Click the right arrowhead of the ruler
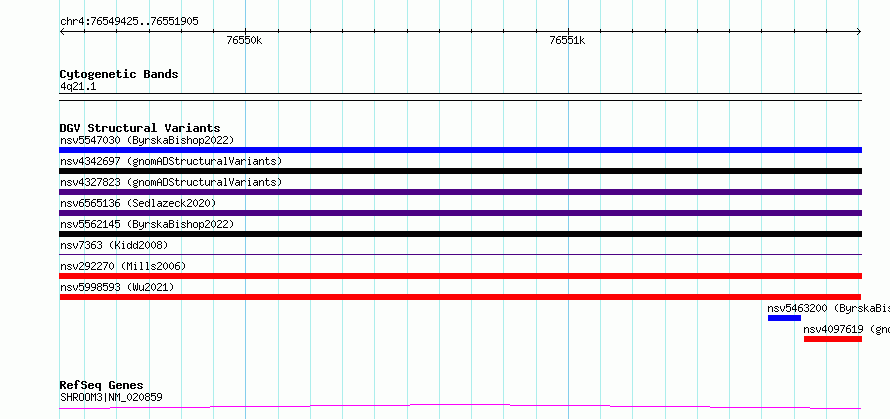Viewport: 890px width, 419px height. pos(858,32)
